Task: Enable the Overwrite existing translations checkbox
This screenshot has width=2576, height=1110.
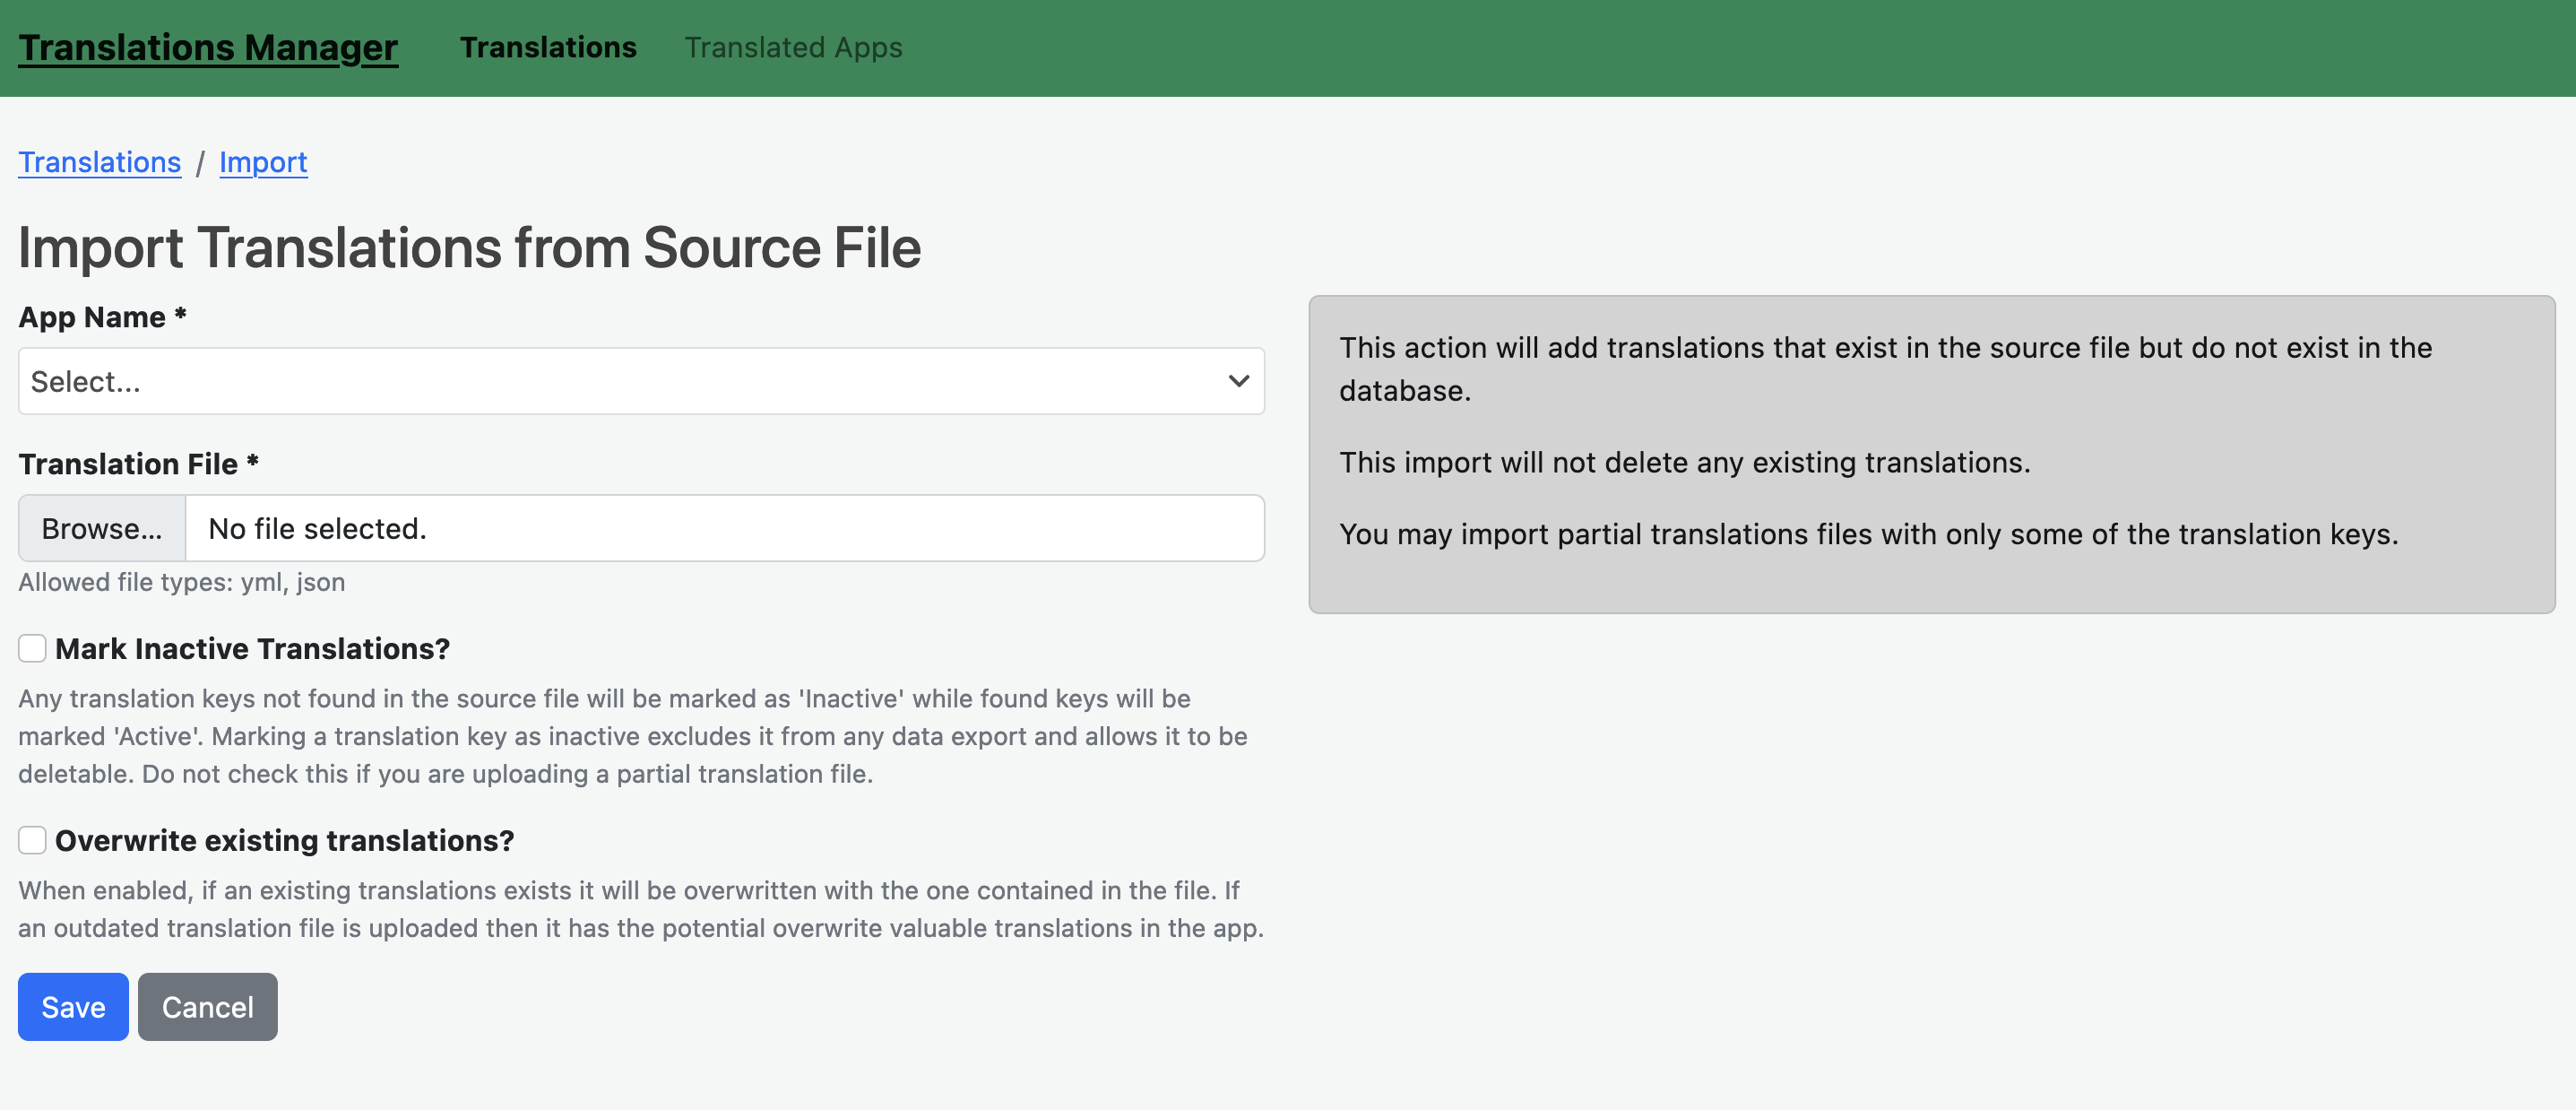Action: 32,840
